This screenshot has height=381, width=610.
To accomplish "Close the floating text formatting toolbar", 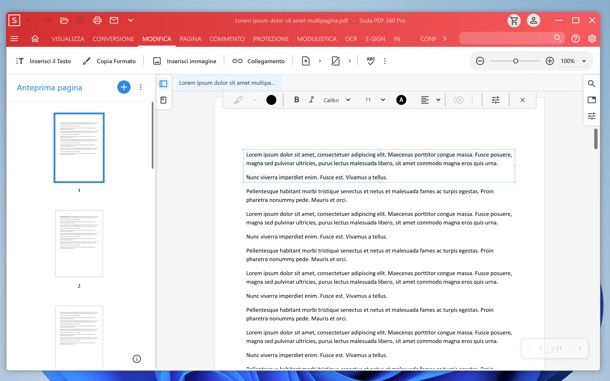I will (522, 100).
